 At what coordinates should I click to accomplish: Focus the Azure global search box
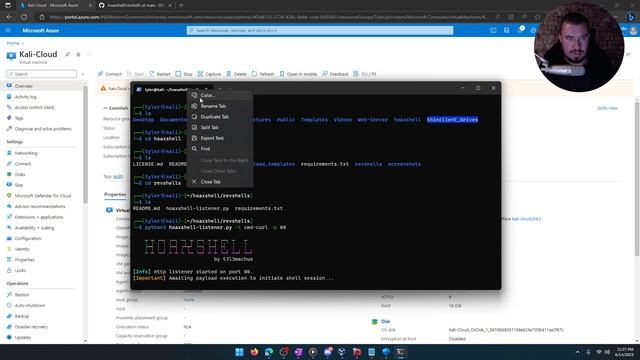point(320,30)
